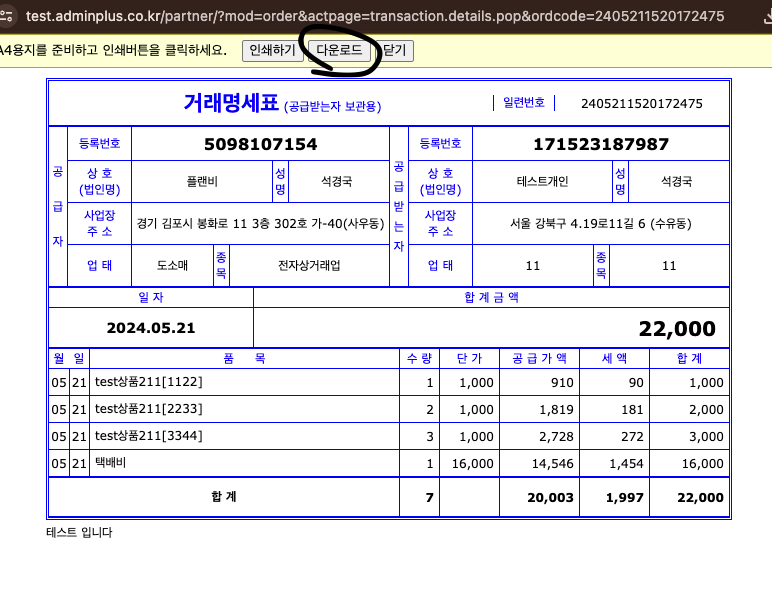
Task: Click the 세액 column header
Action: (614, 358)
